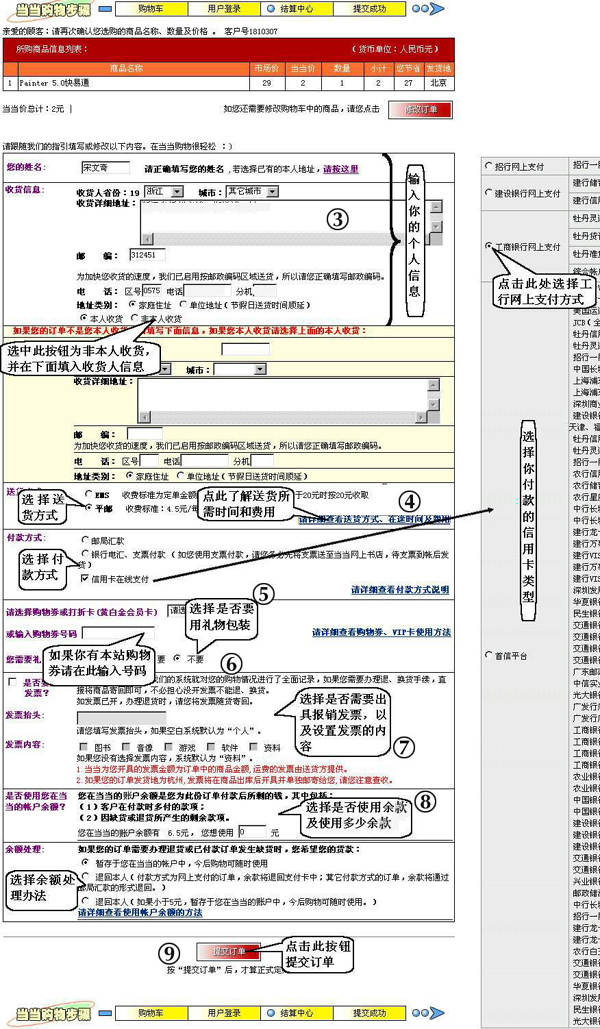Open 请详细查看付款方式说明 link
The height and width of the screenshot is (1029, 600).
click(400, 590)
